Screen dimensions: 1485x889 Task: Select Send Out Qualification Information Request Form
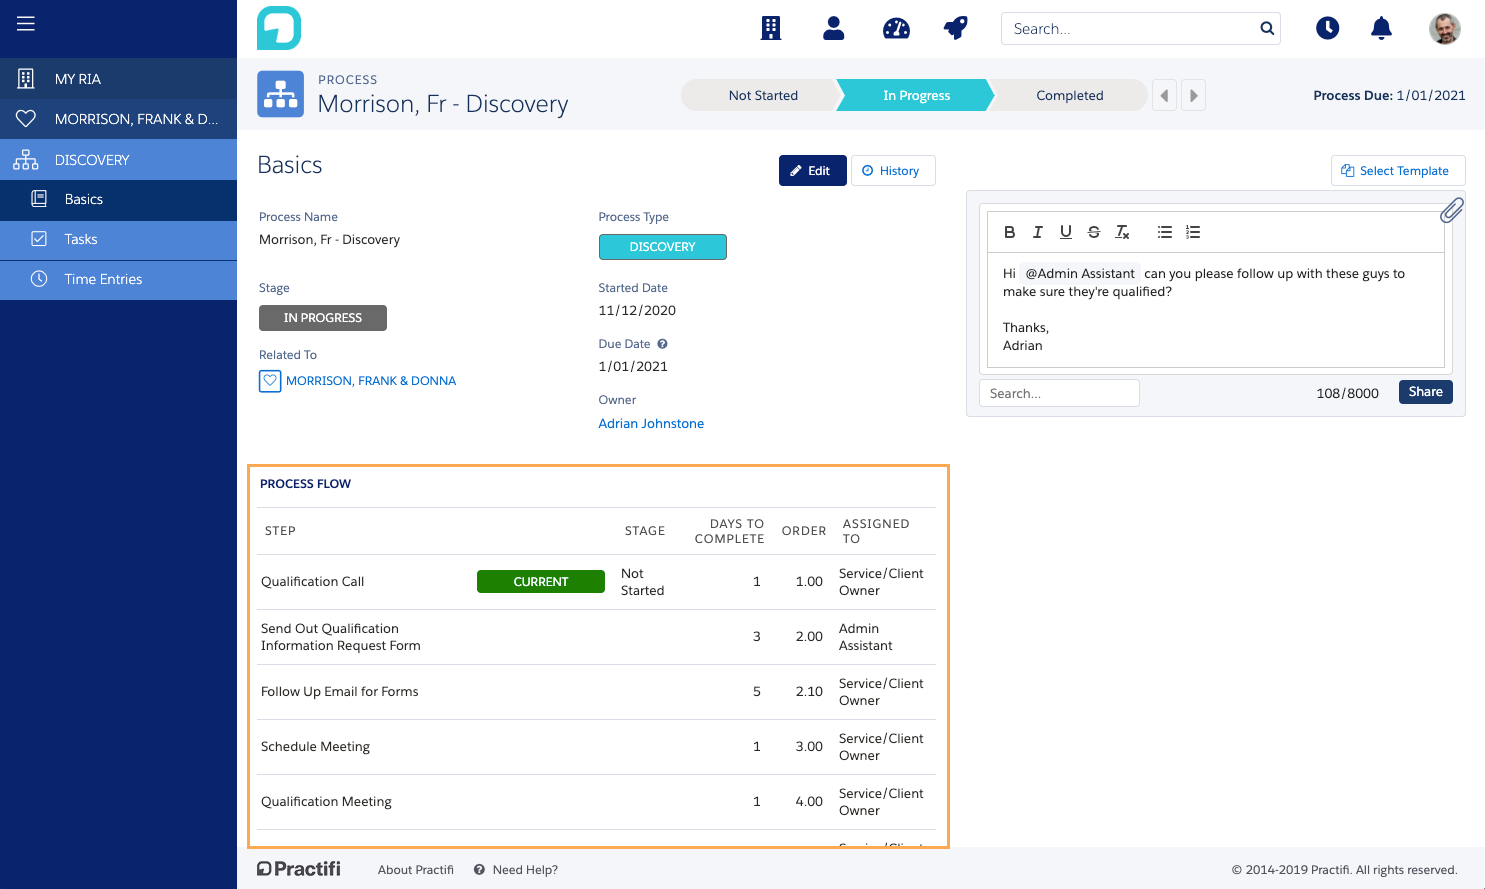(x=596, y=637)
